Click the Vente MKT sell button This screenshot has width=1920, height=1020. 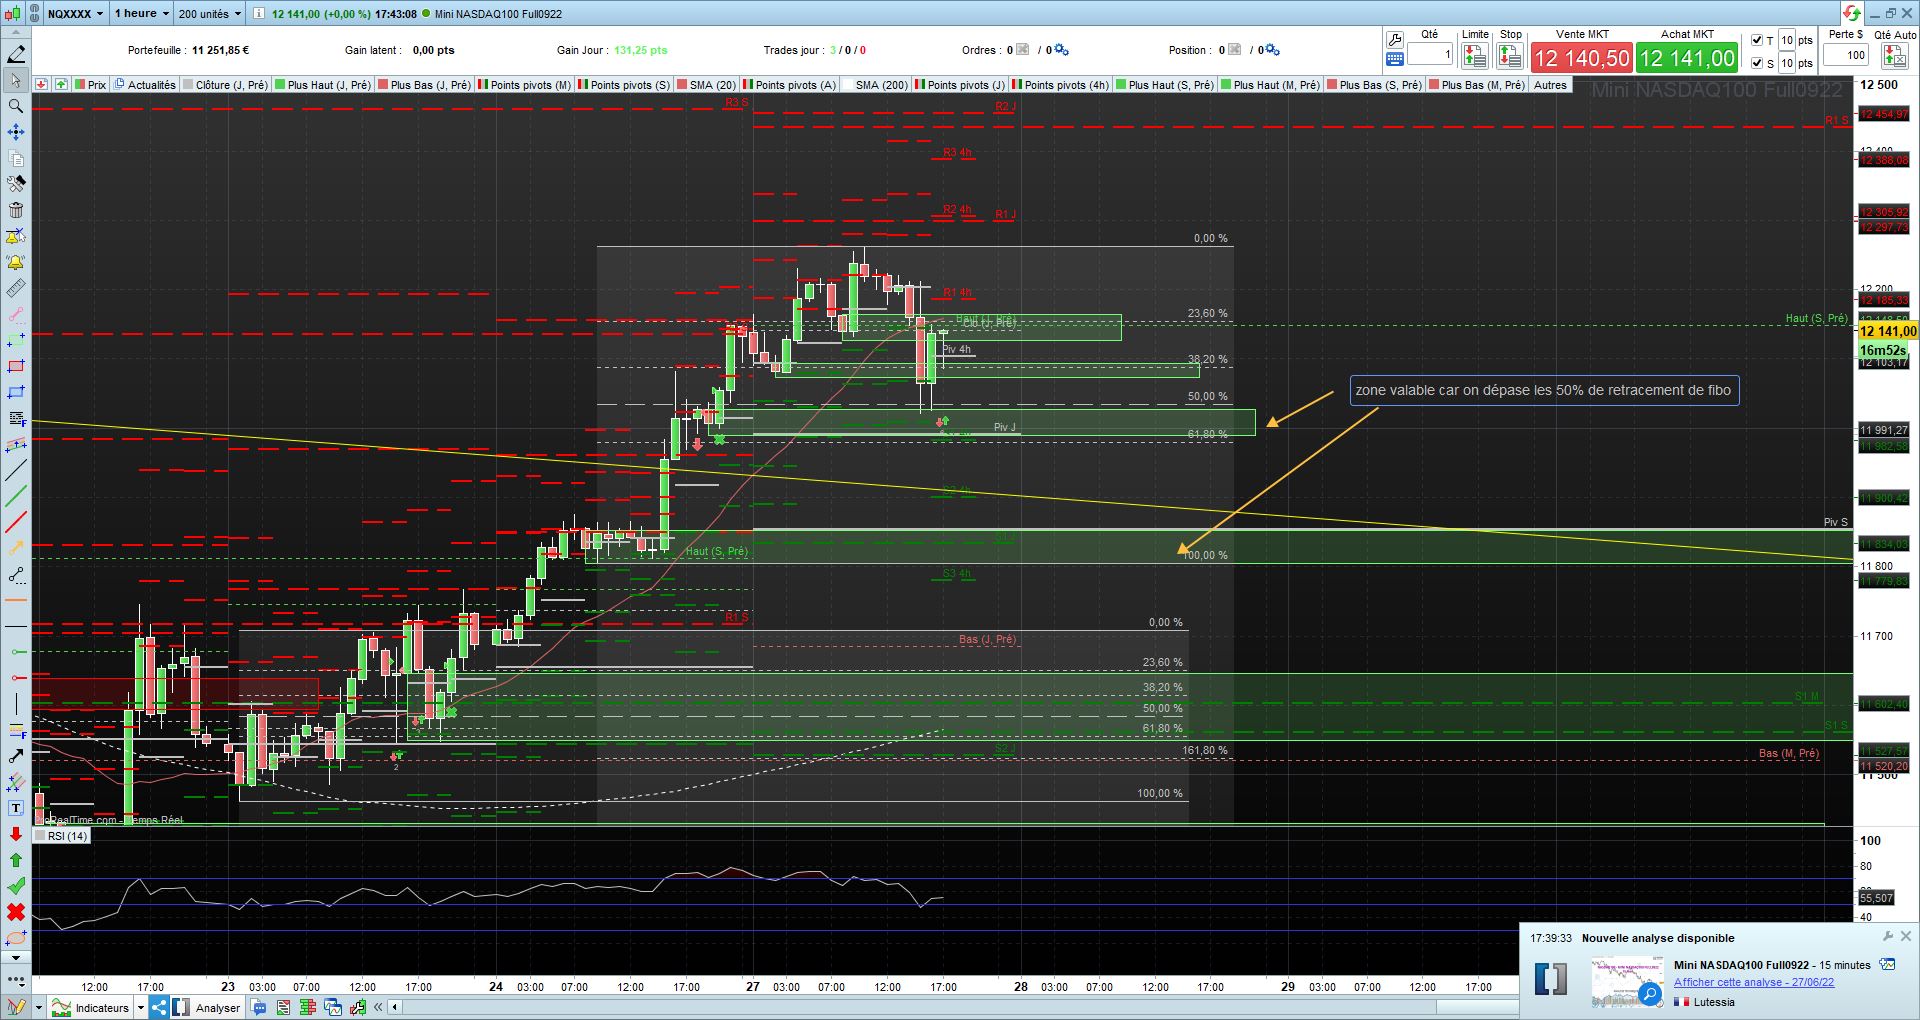coord(1581,58)
